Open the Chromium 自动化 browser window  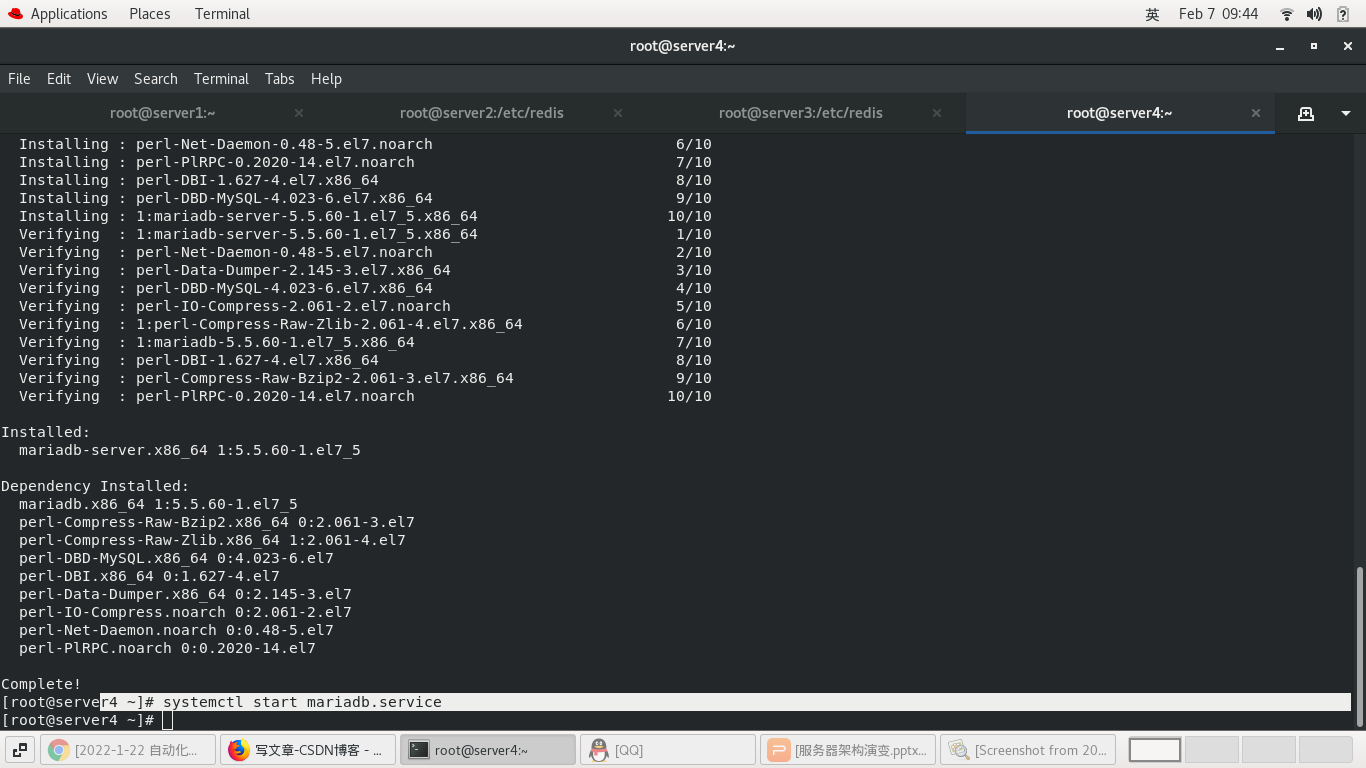(x=127, y=749)
